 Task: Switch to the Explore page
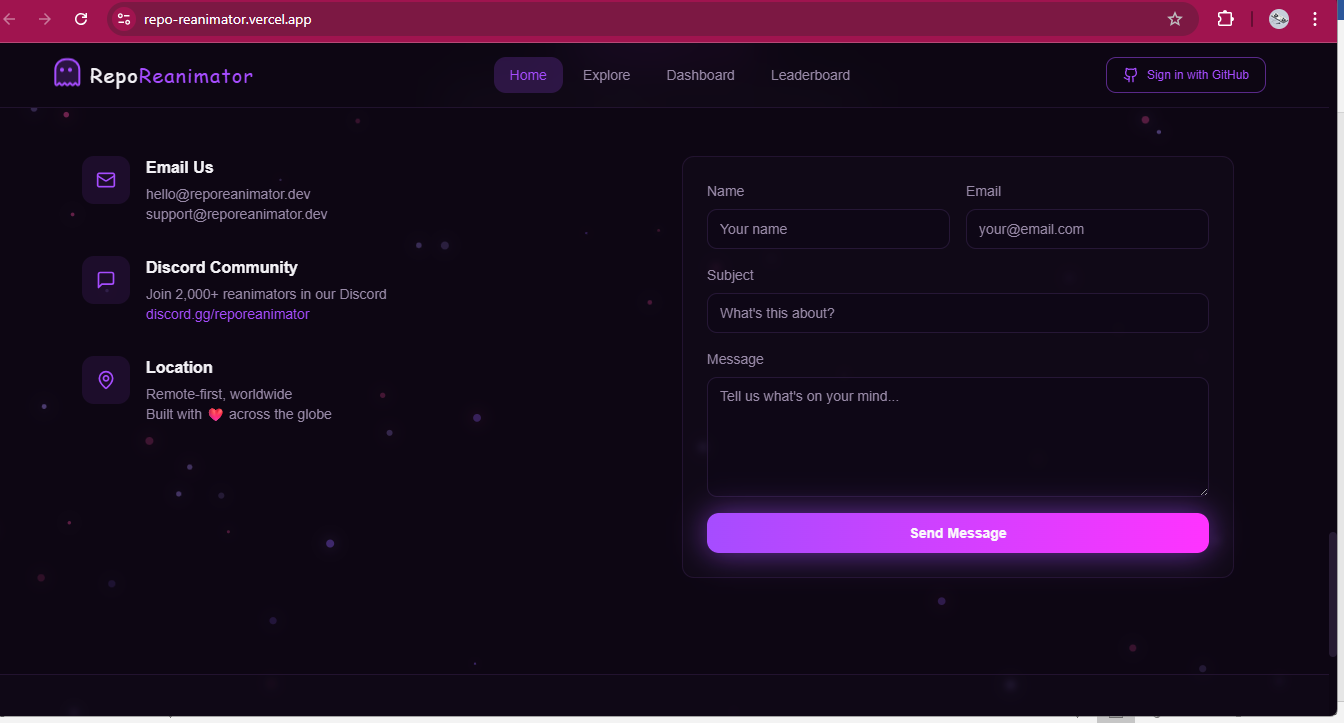[607, 75]
